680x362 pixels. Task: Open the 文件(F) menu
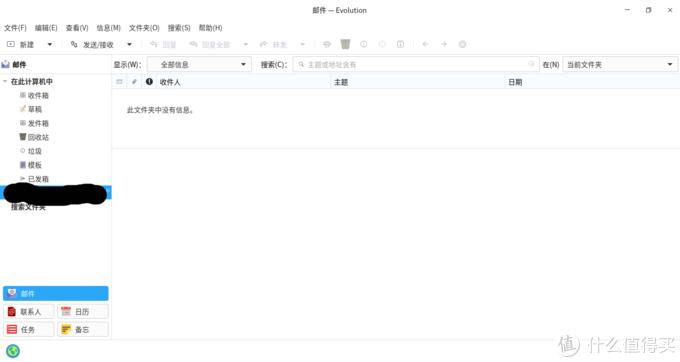pos(15,28)
